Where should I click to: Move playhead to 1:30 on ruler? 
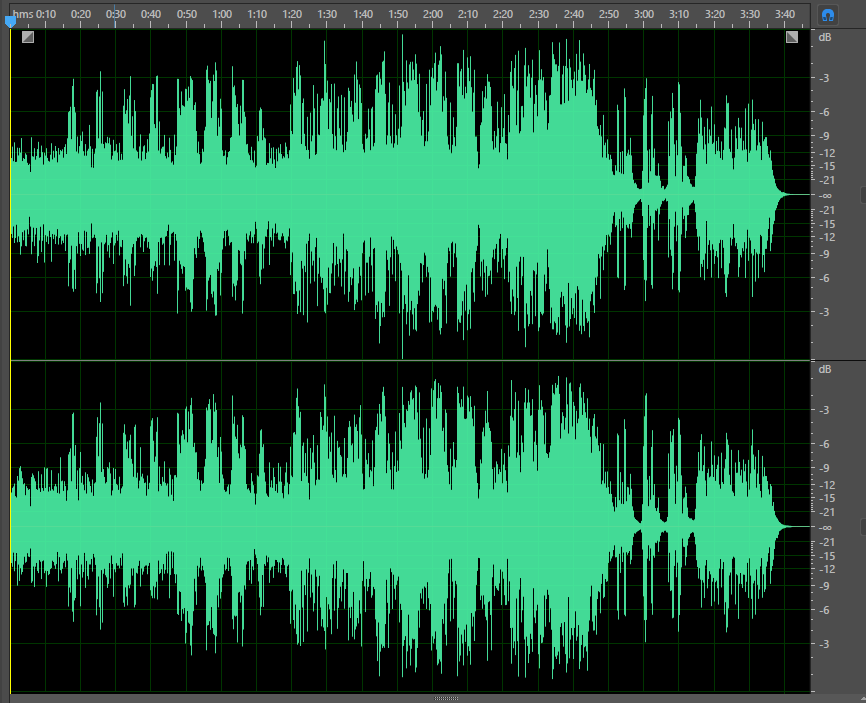pos(327,14)
